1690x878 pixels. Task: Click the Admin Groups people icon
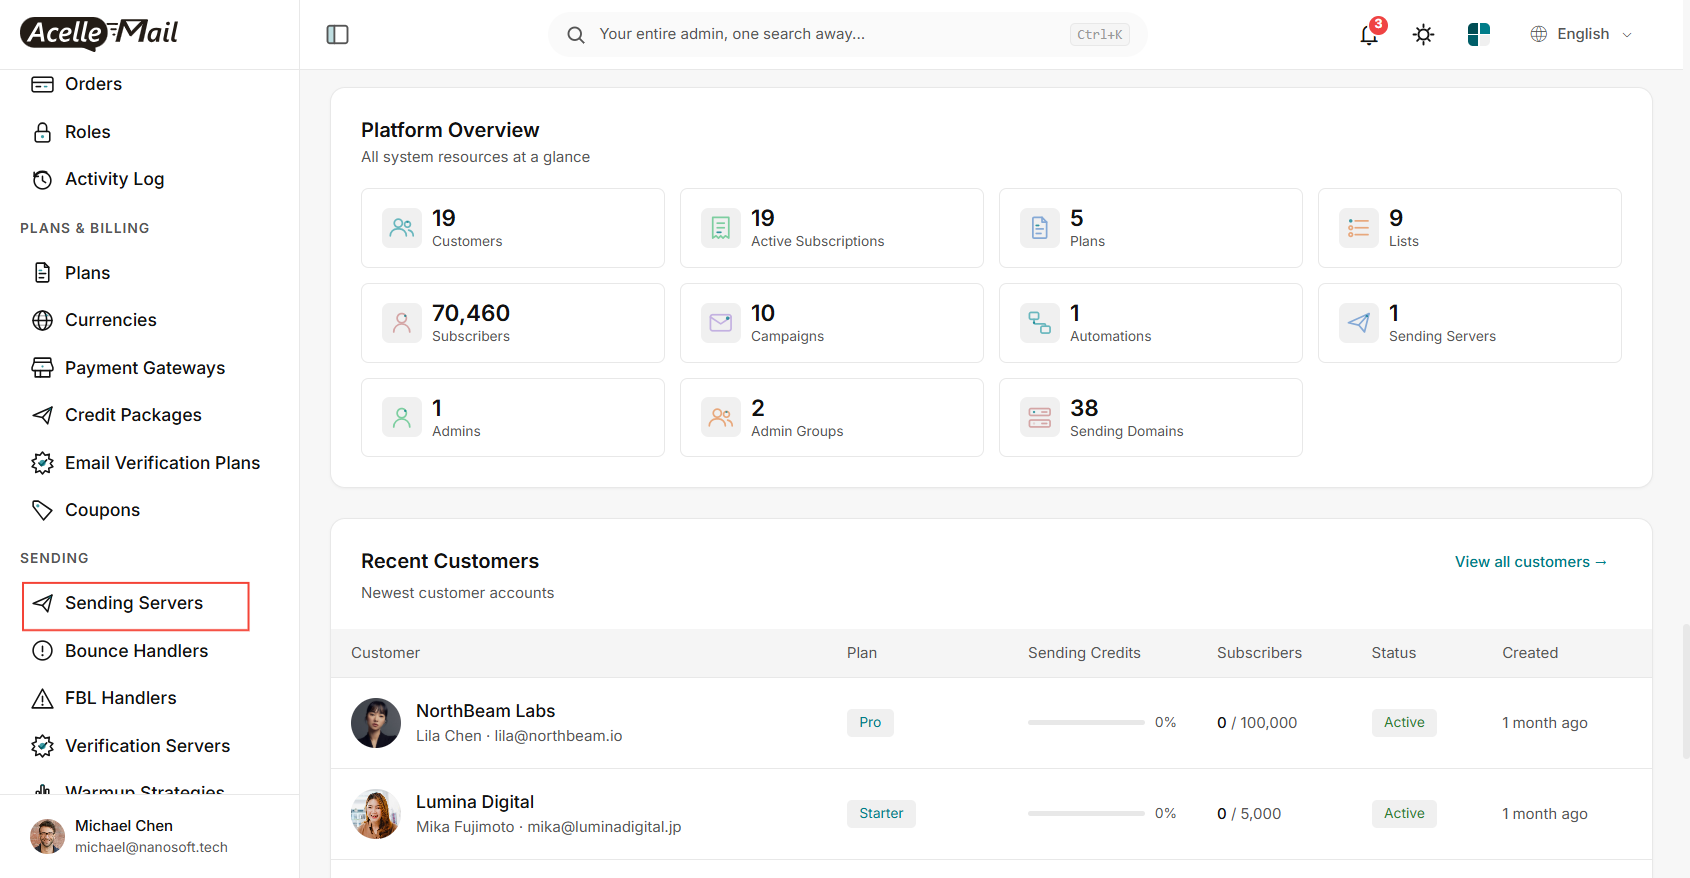(721, 418)
